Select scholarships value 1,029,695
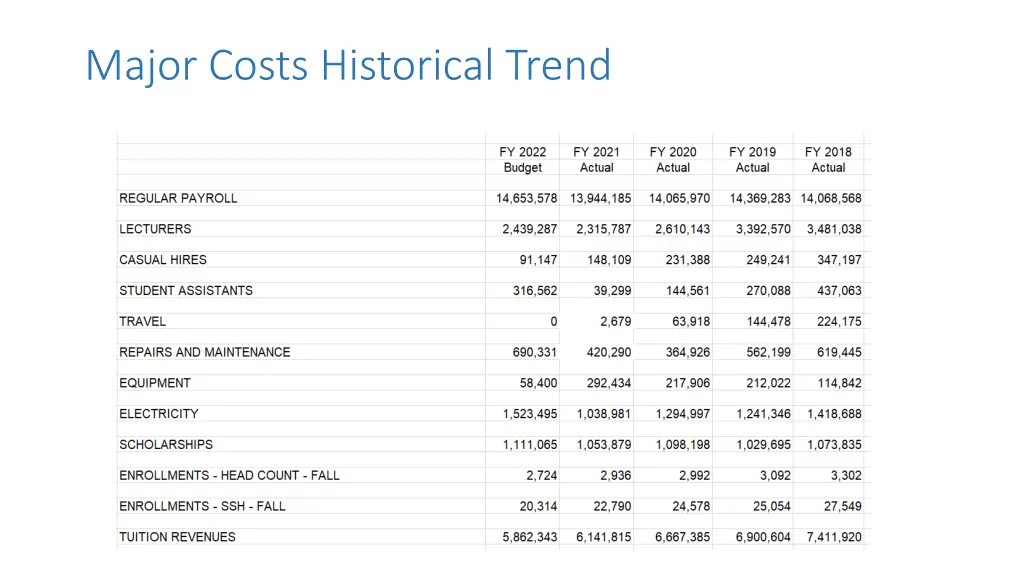 [763, 444]
